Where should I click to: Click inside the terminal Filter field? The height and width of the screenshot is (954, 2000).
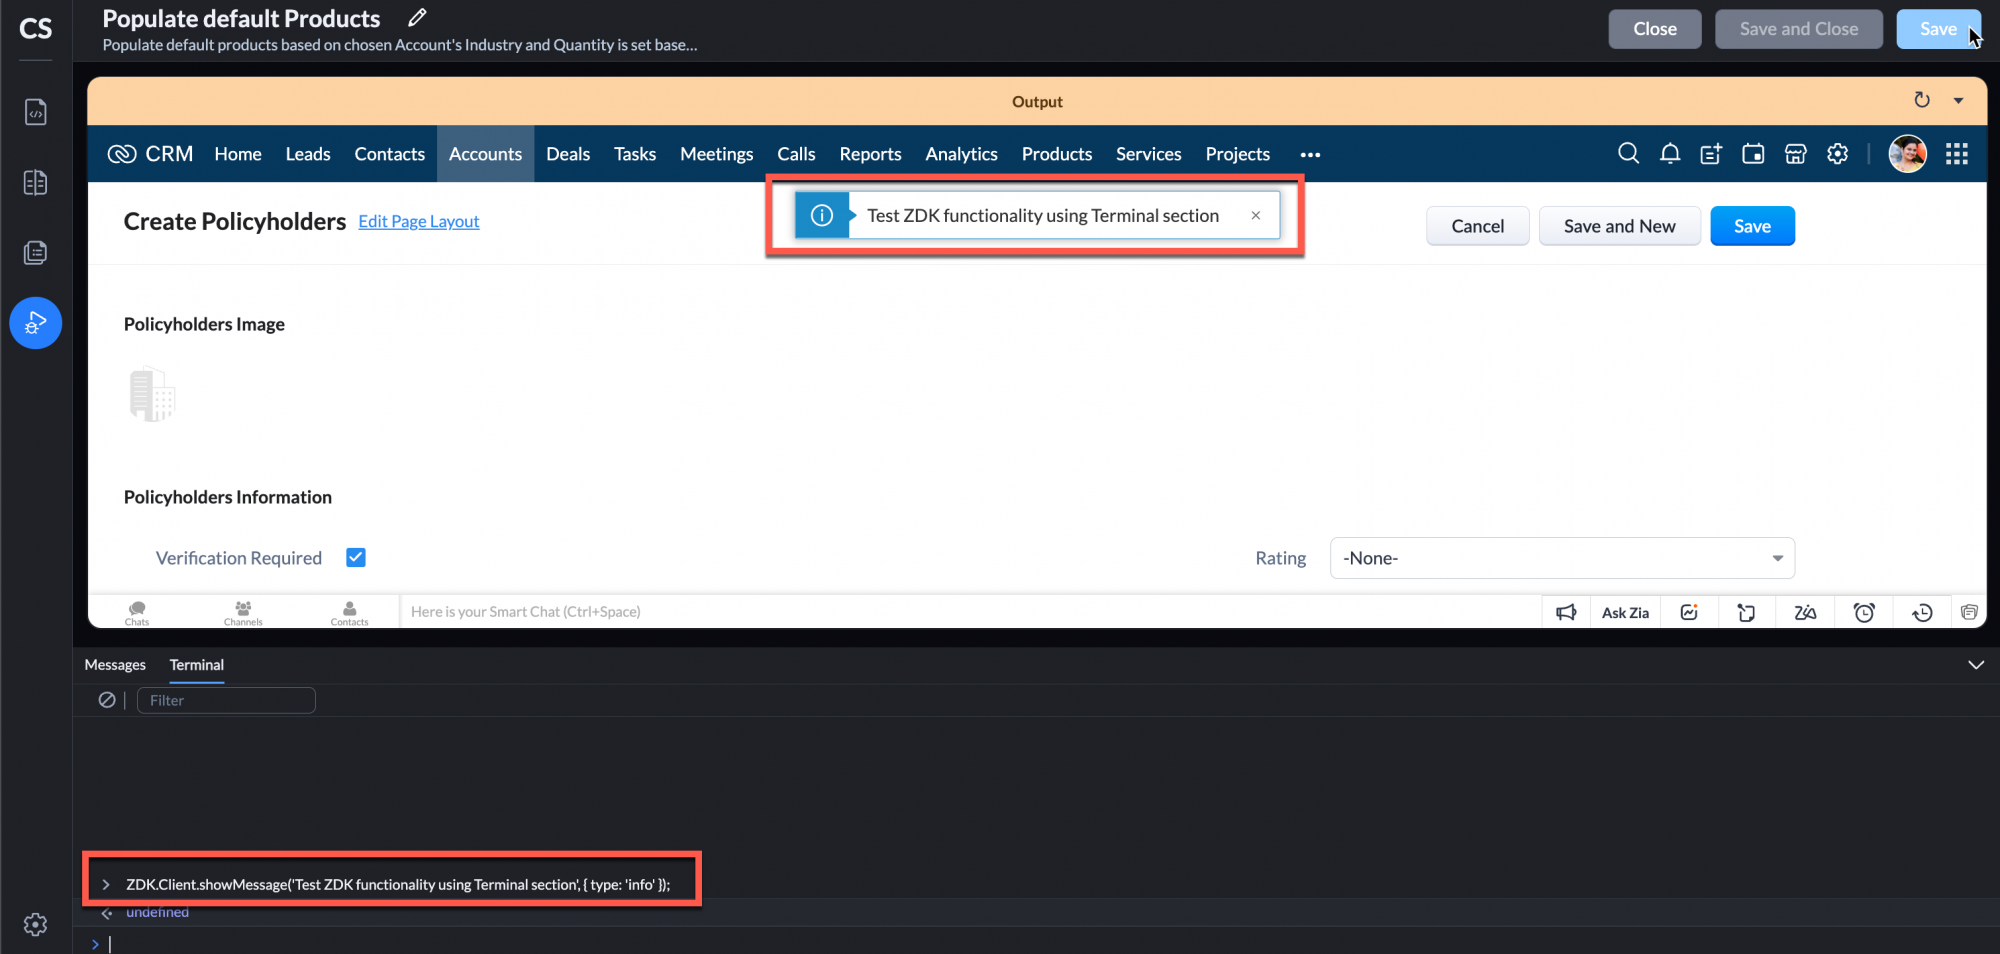225,699
